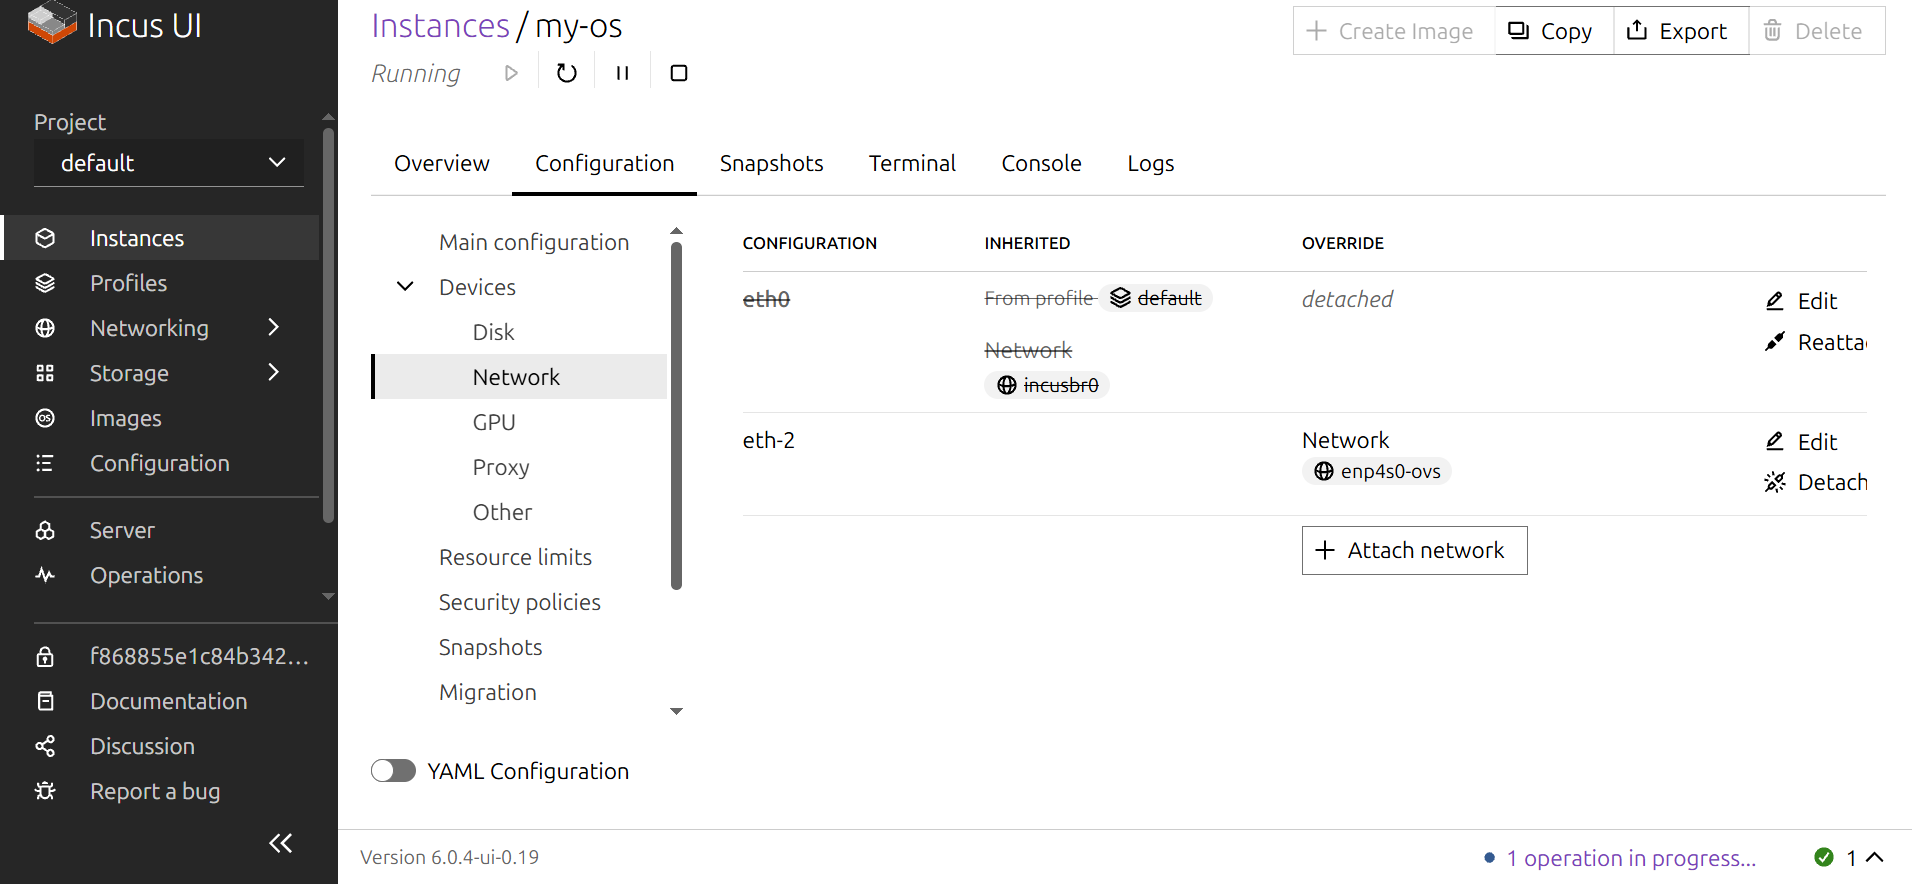Export the instance with Export button
This screenshot has width=1912, height=884.
(x=1680, y=31)
